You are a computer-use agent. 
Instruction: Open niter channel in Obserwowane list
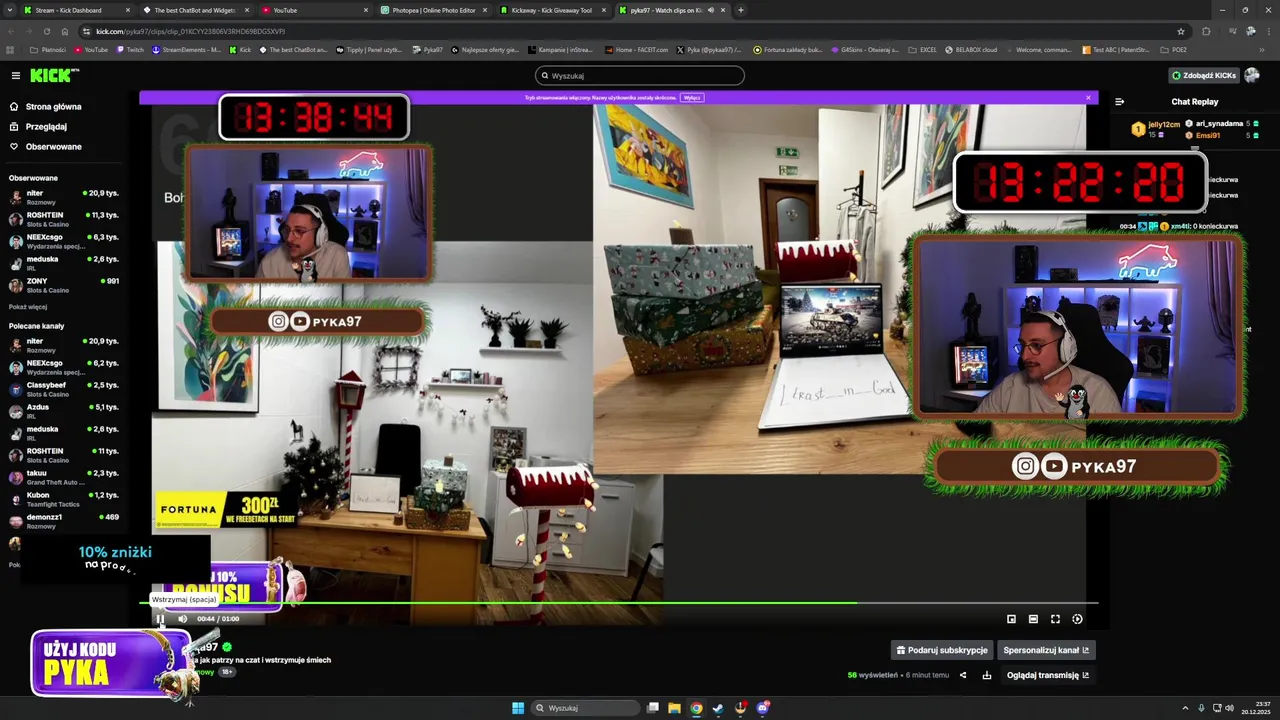[x=64, y=197]
